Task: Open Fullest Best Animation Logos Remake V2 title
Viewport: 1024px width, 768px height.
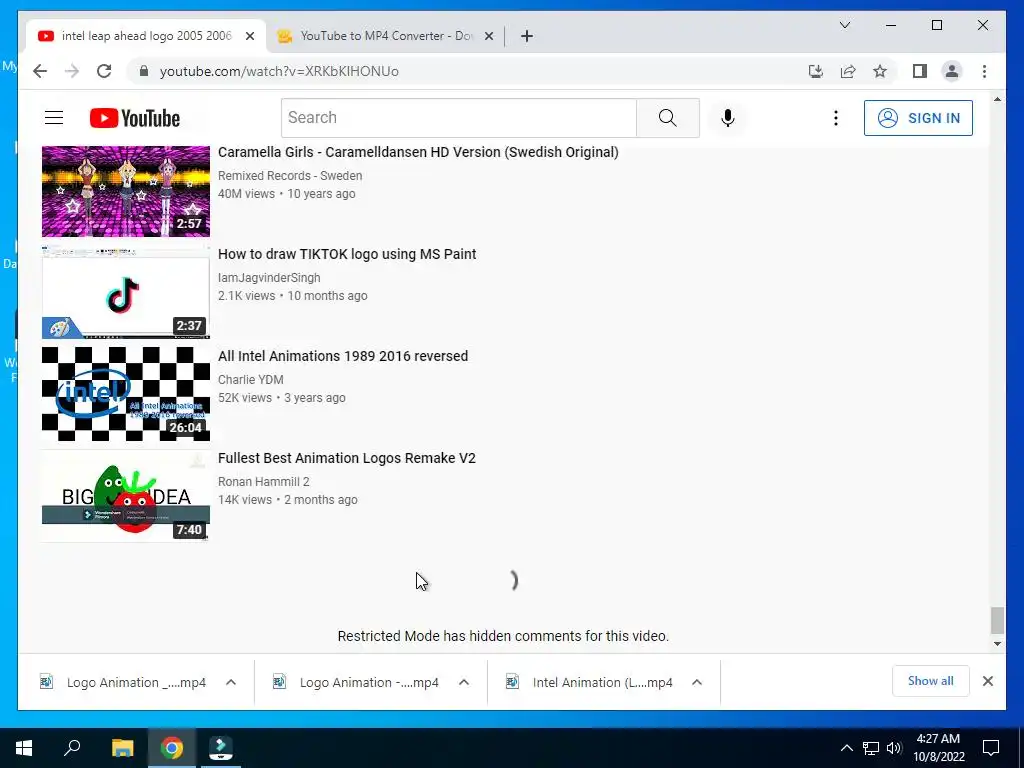Action: point(347,458)
